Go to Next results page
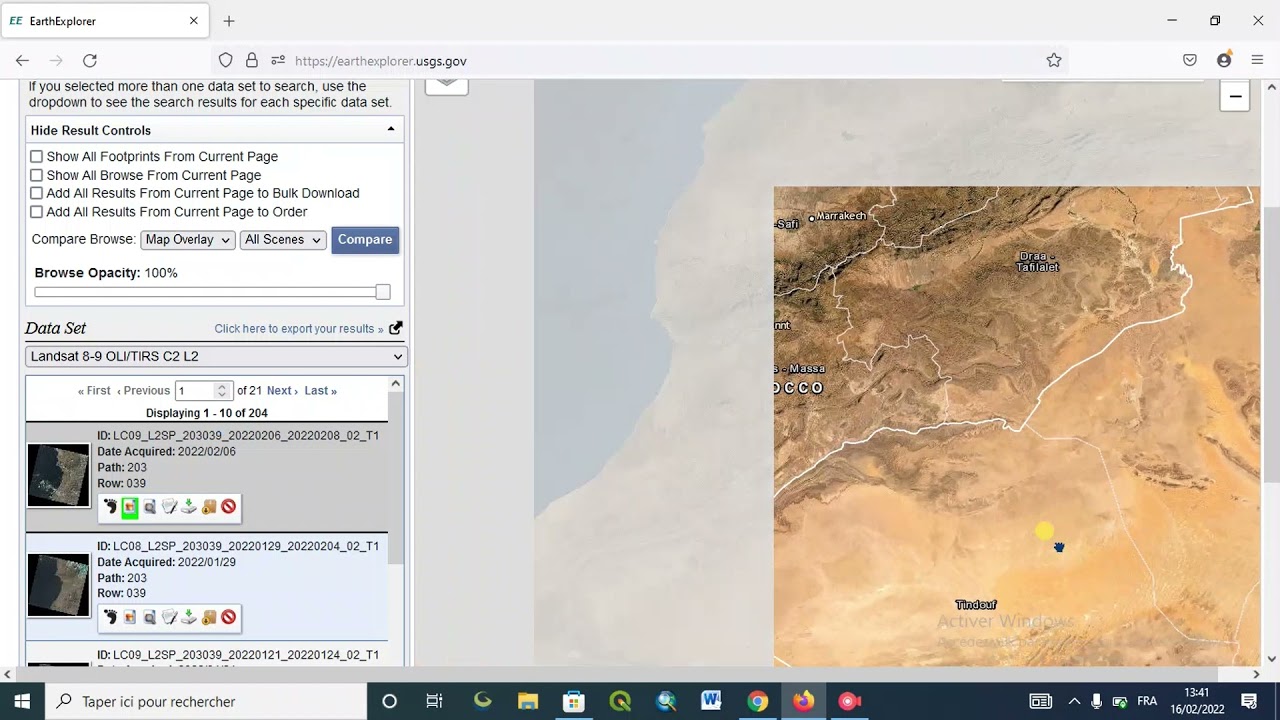 (x=282, y=391)
